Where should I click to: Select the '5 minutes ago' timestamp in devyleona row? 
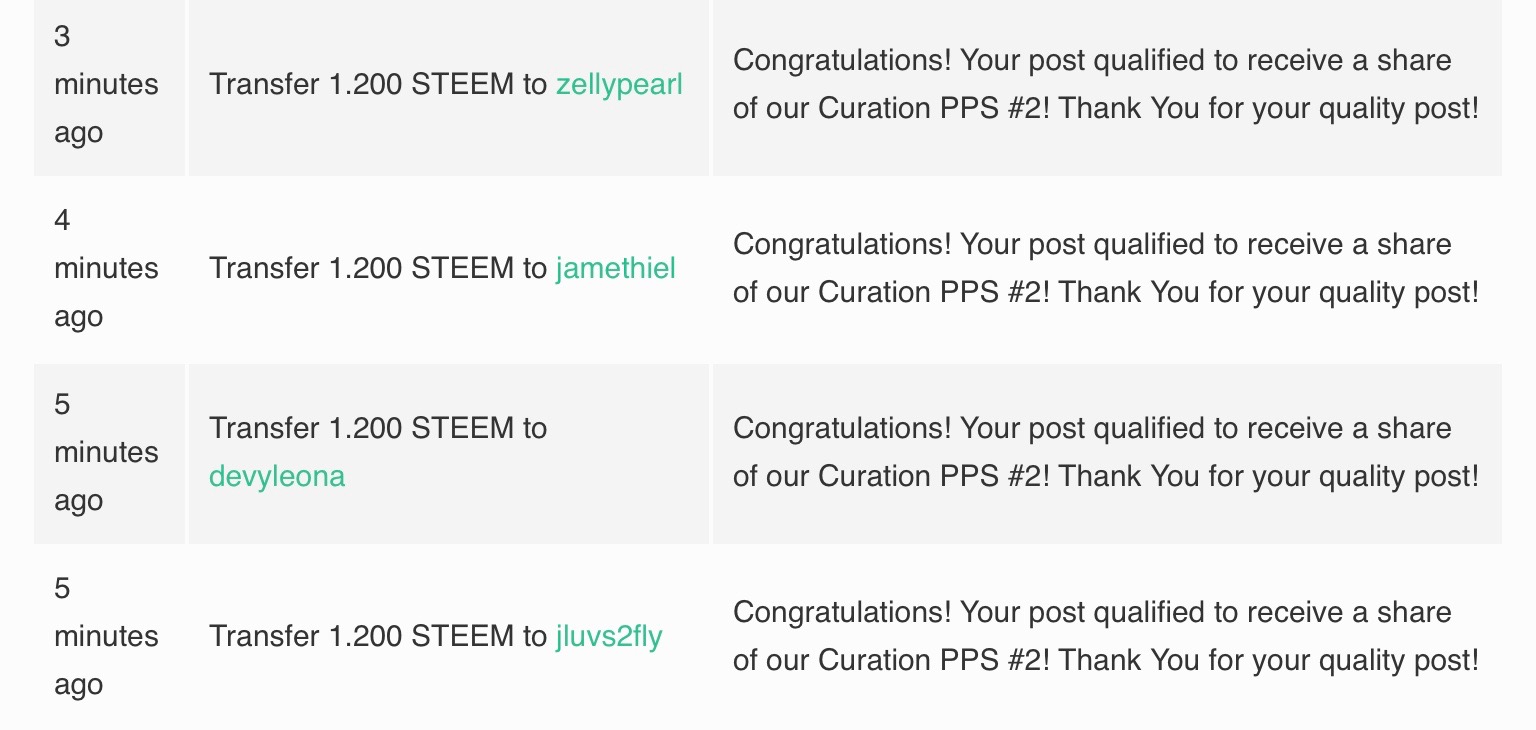coord(106,452)
